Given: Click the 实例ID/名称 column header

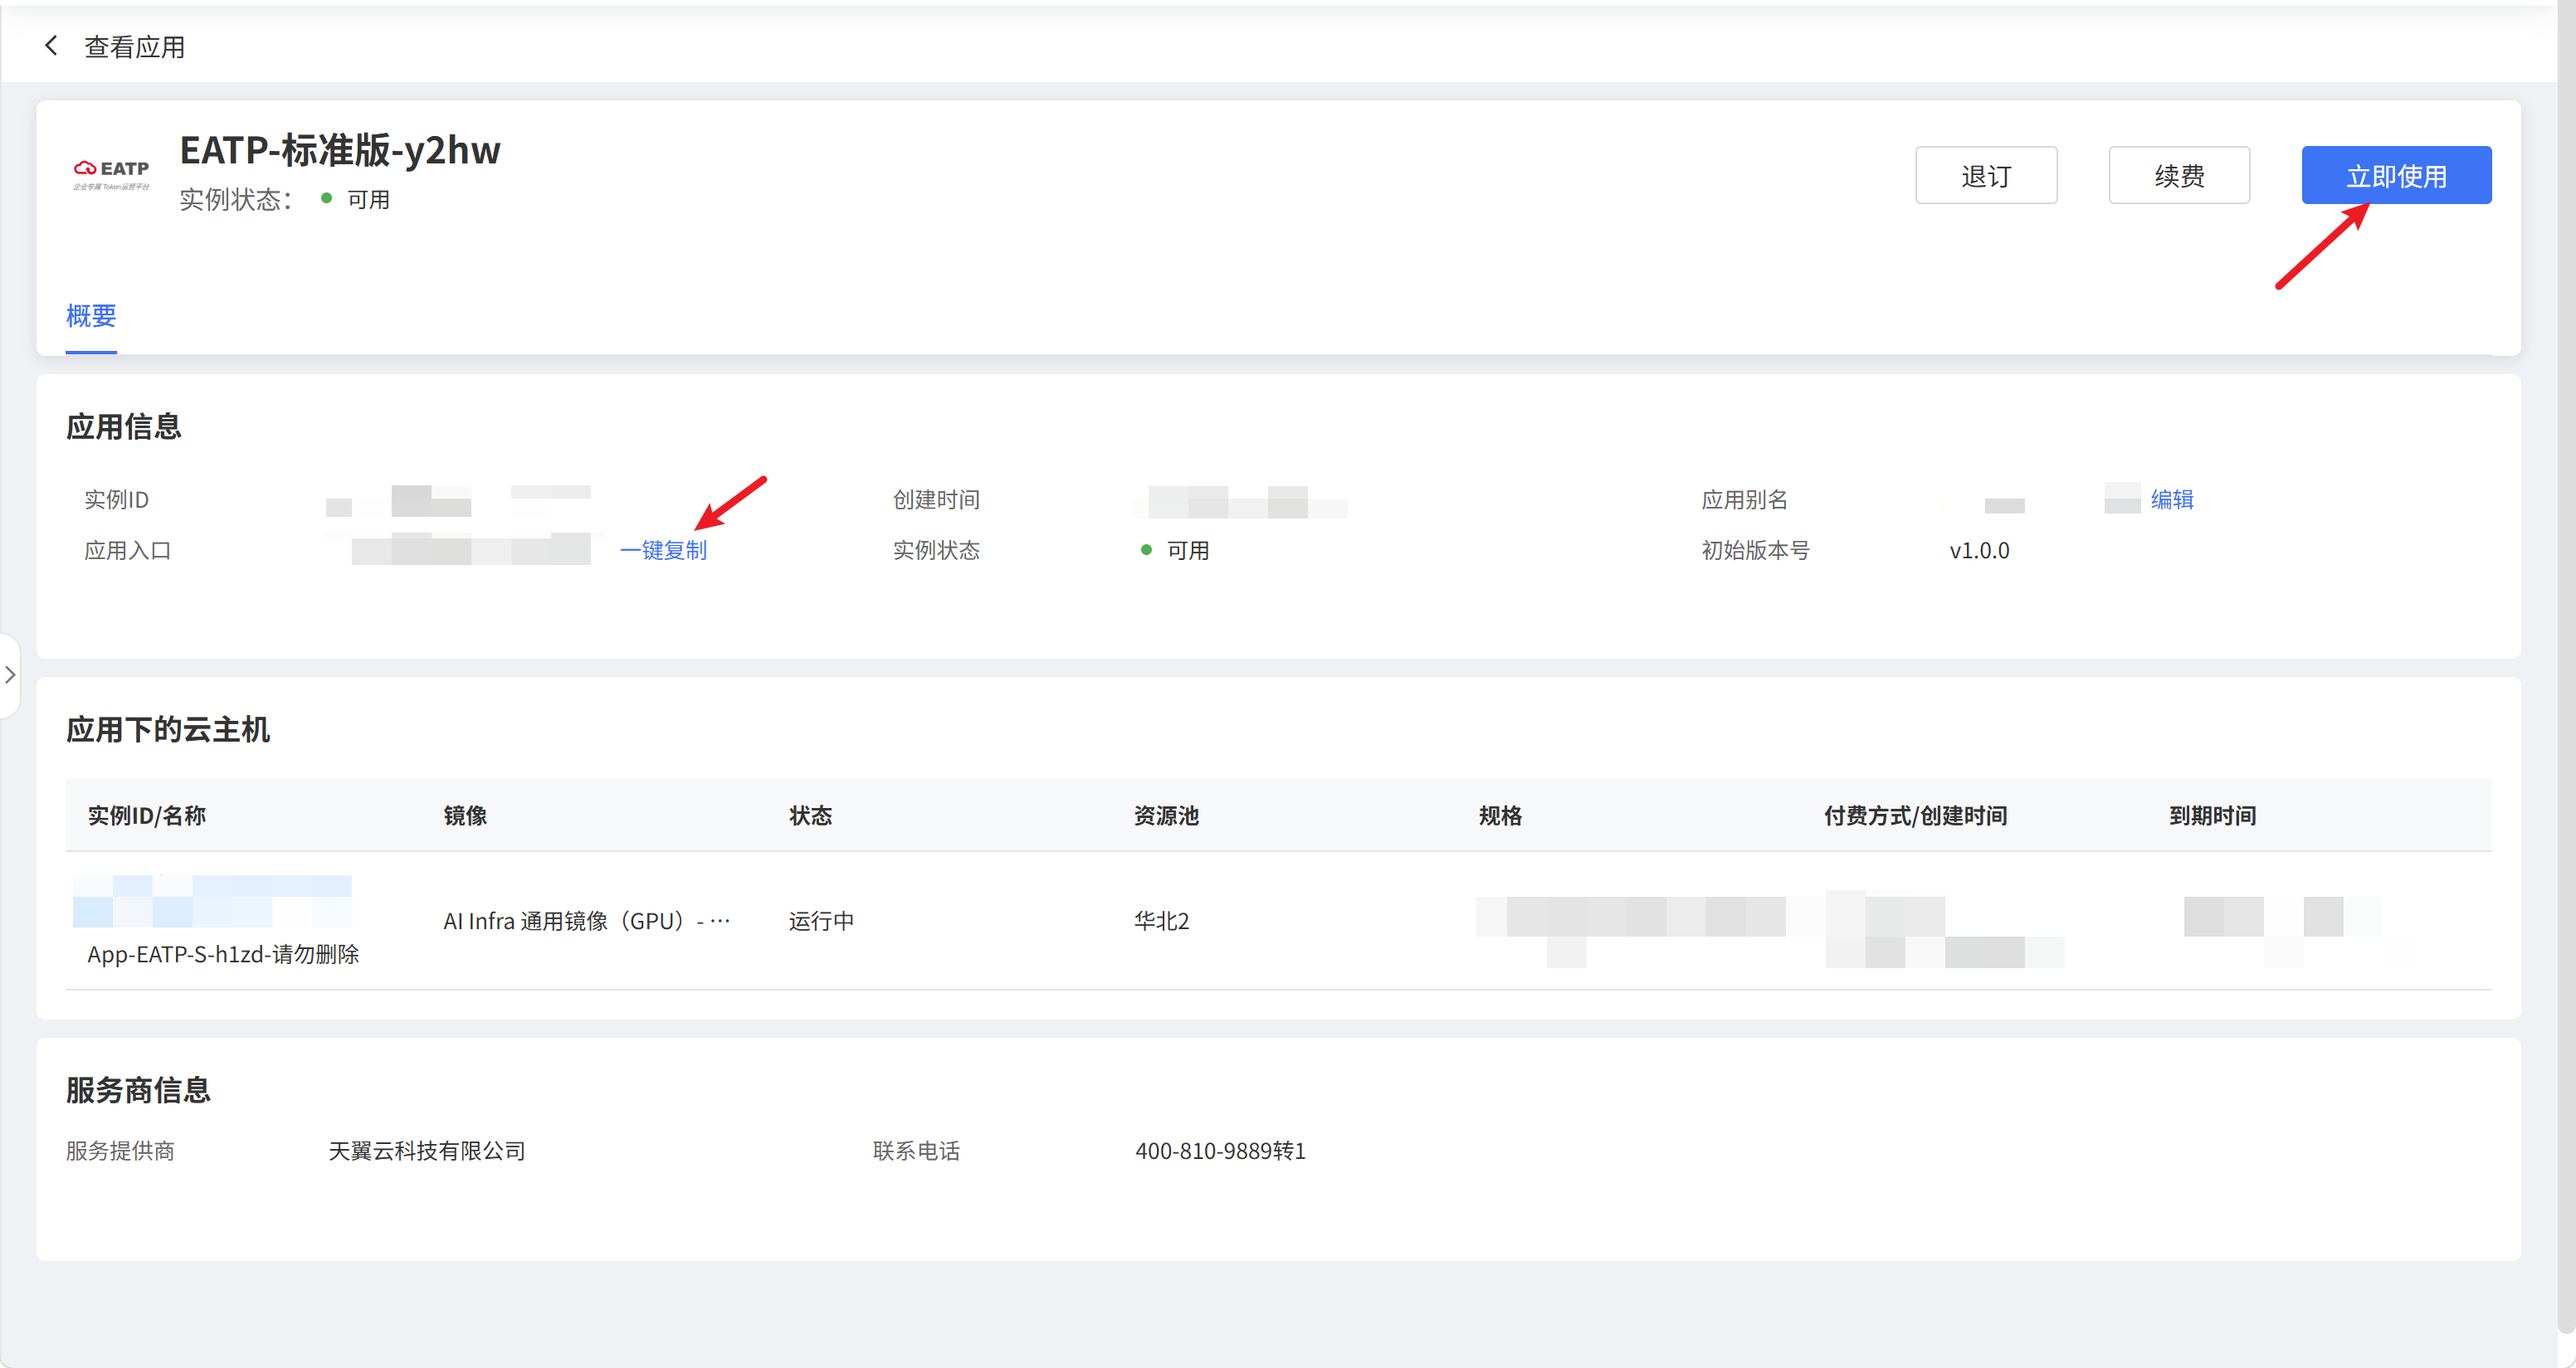Looking at the screenshot, I should pyautogui.click(x=147, y=816).
